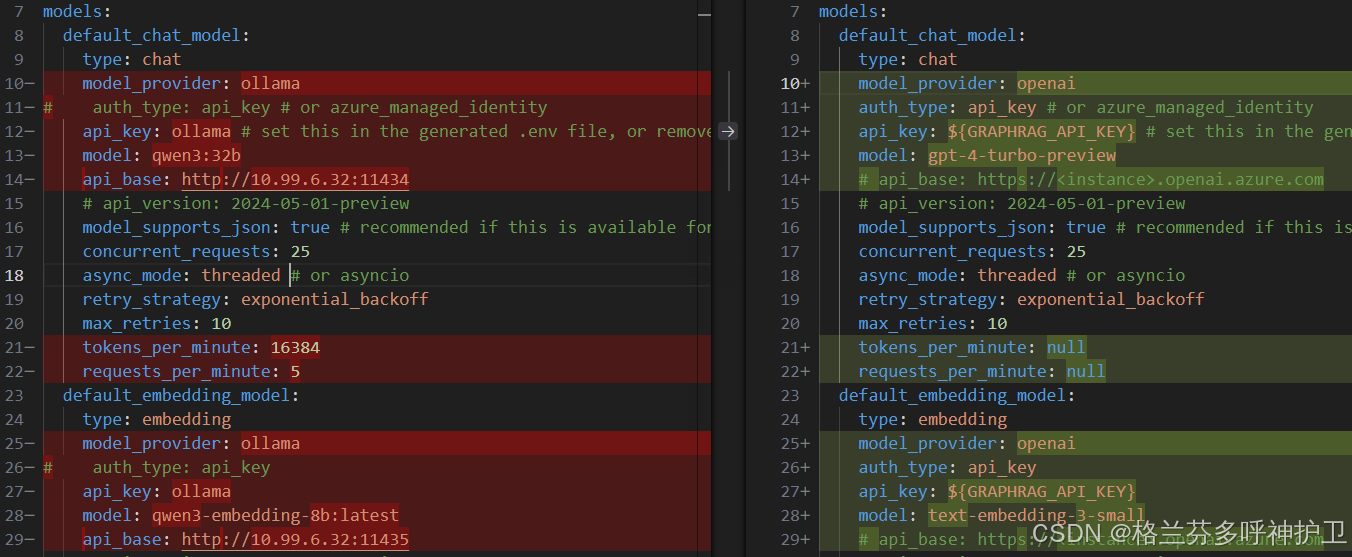Click 'model_supports_json: true' in original pane
Viewport: 1352px width, 557px height.
(207, 227)
